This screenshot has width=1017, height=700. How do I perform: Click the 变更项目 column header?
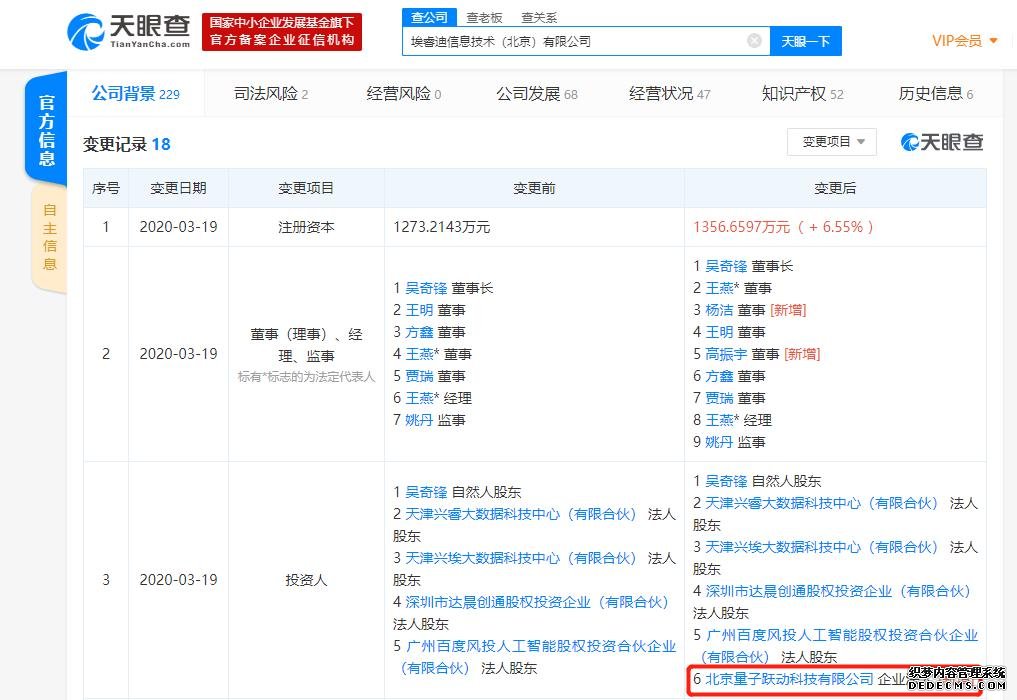[306, 188]
